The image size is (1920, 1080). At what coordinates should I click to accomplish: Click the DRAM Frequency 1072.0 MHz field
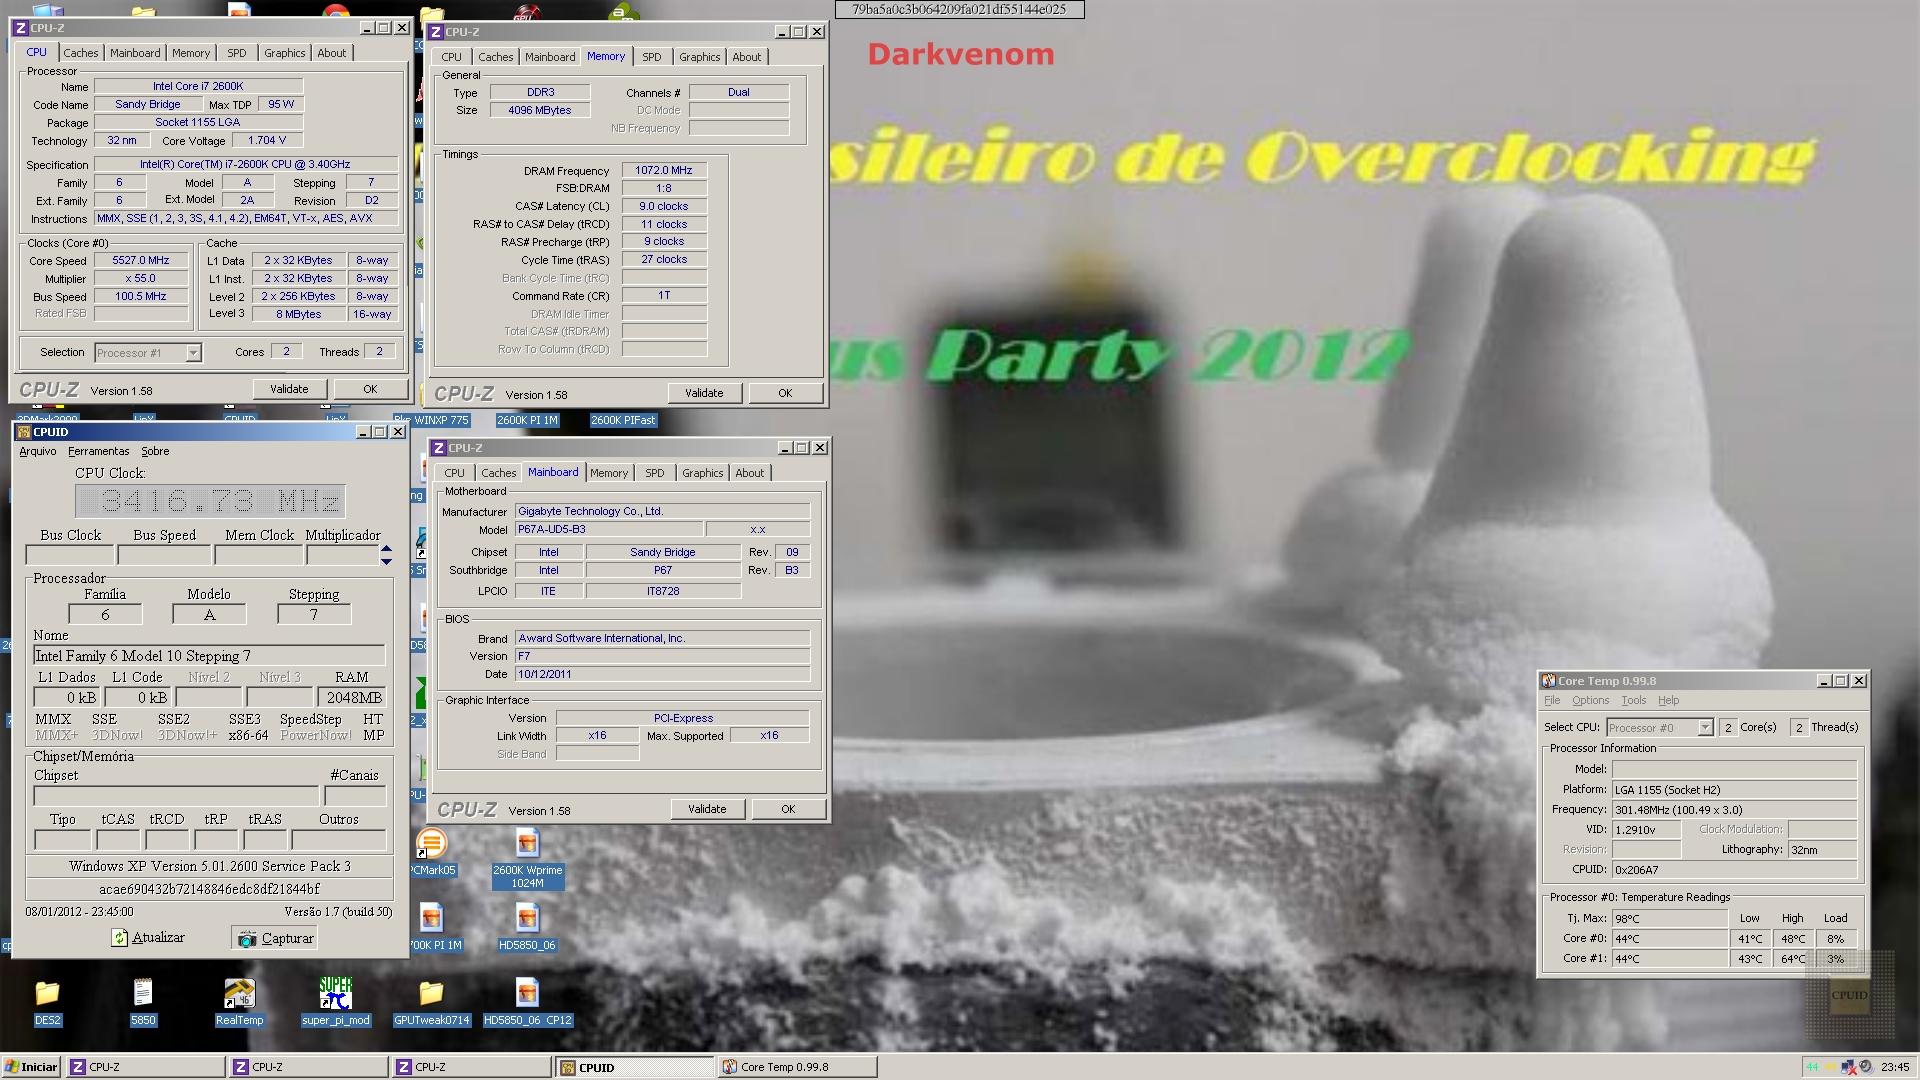[x=664, y=170]
